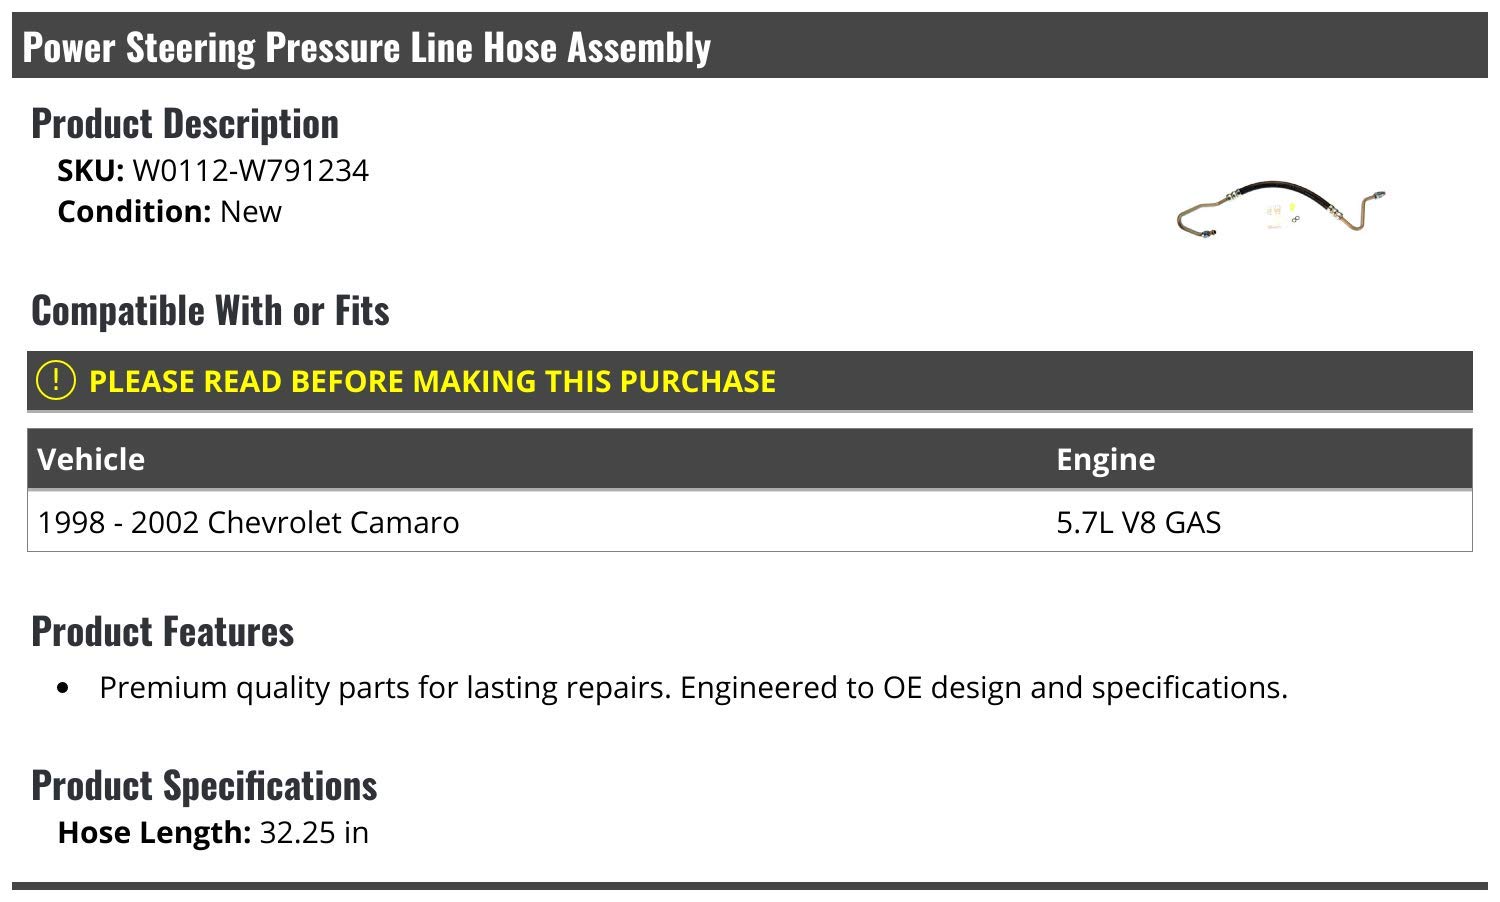This screenshot has width=1500, height=902.
Task: Click the Vehicle column header
Action: tap(91, 459)
